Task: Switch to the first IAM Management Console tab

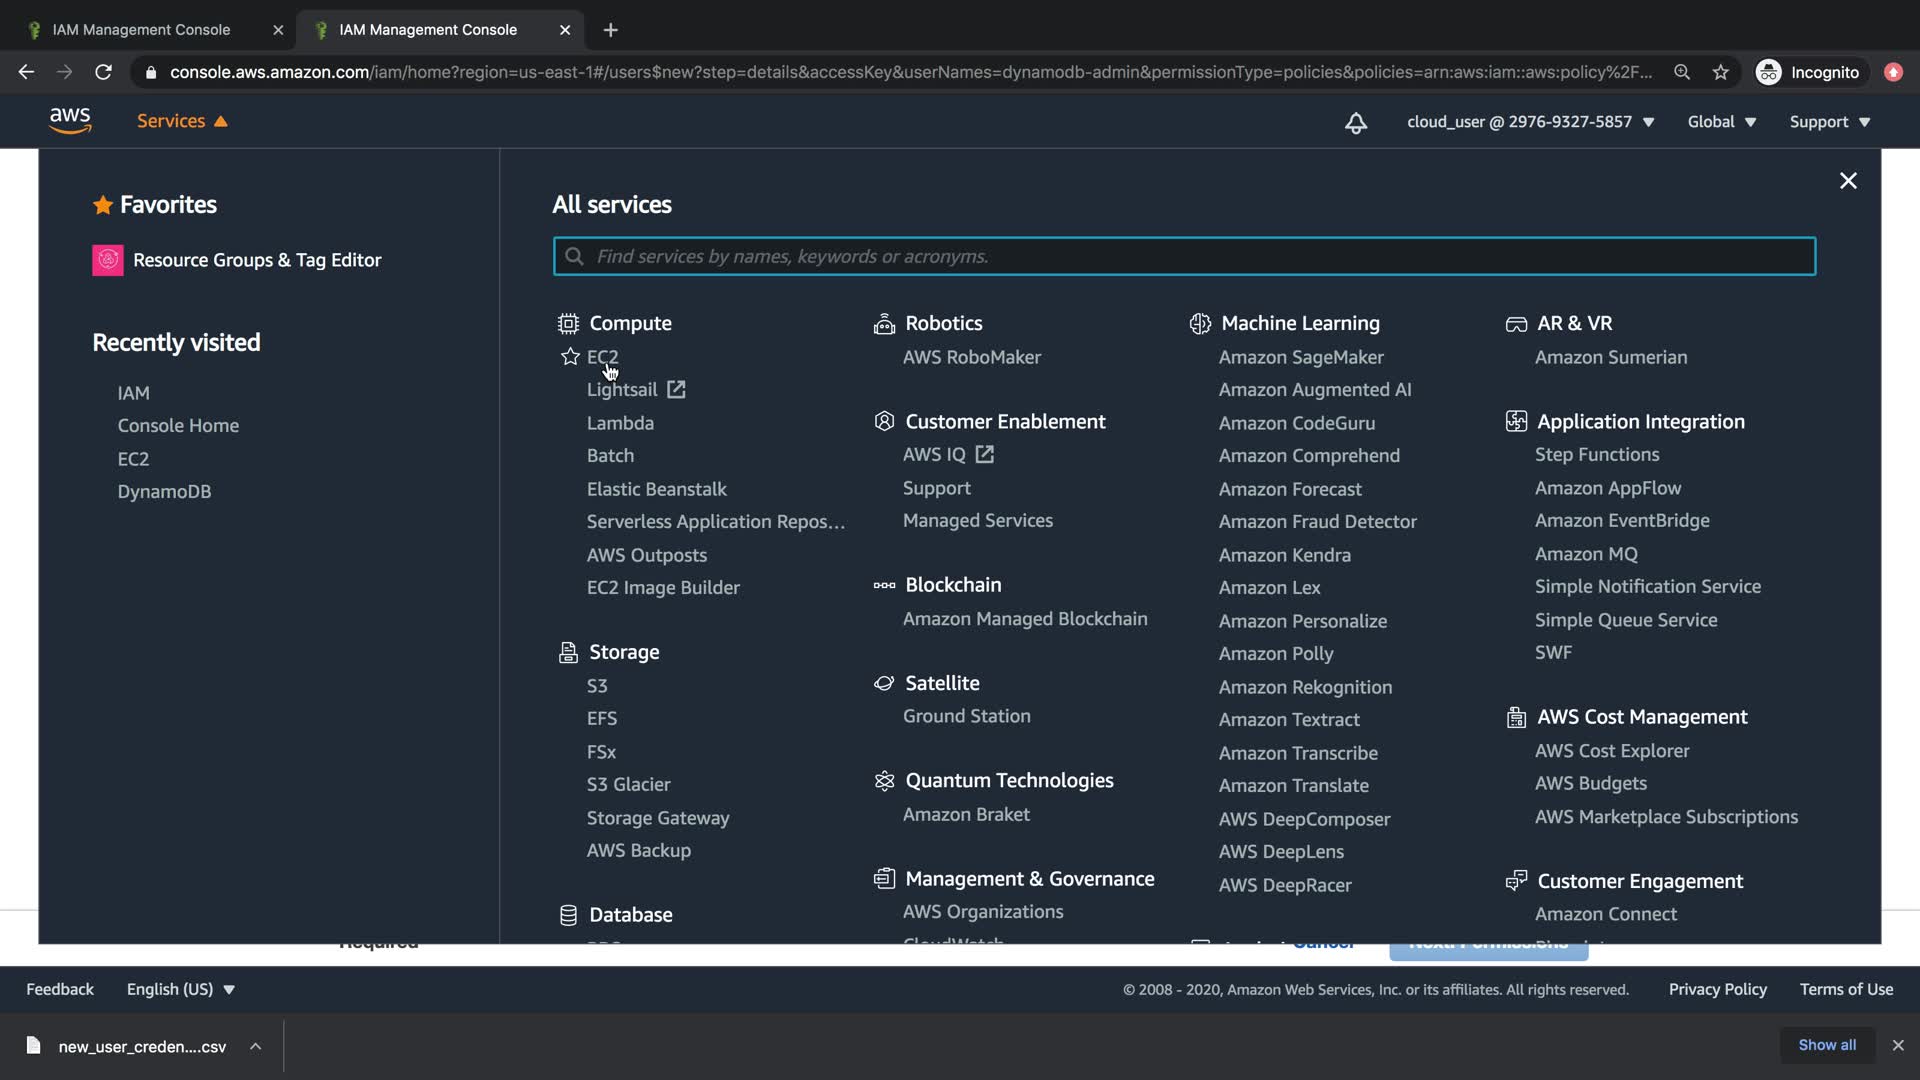Action: [141, 30]
